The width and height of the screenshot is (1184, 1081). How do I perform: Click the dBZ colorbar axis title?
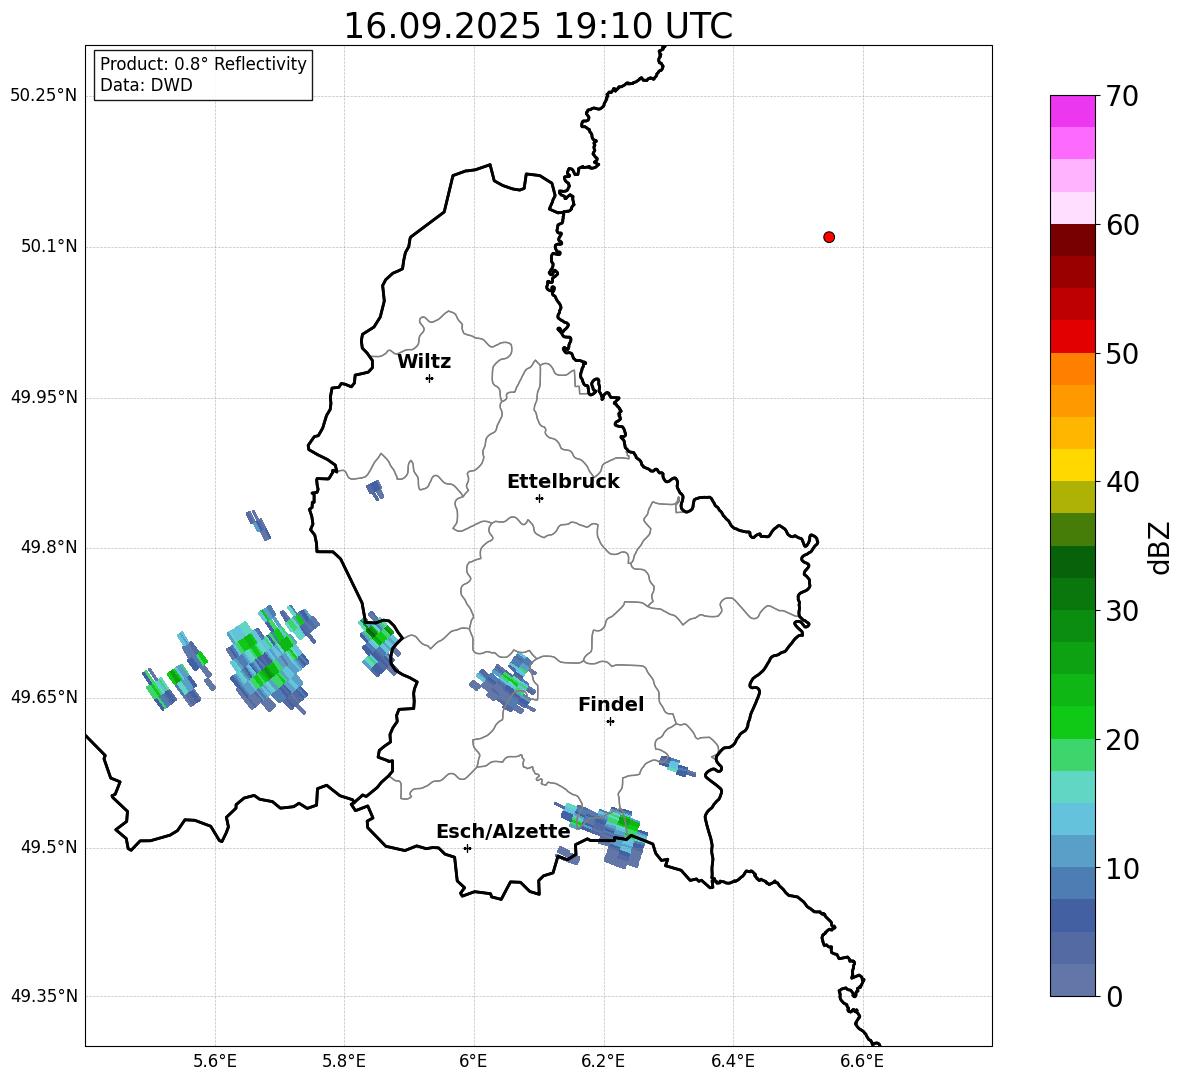click(1161, 547)
